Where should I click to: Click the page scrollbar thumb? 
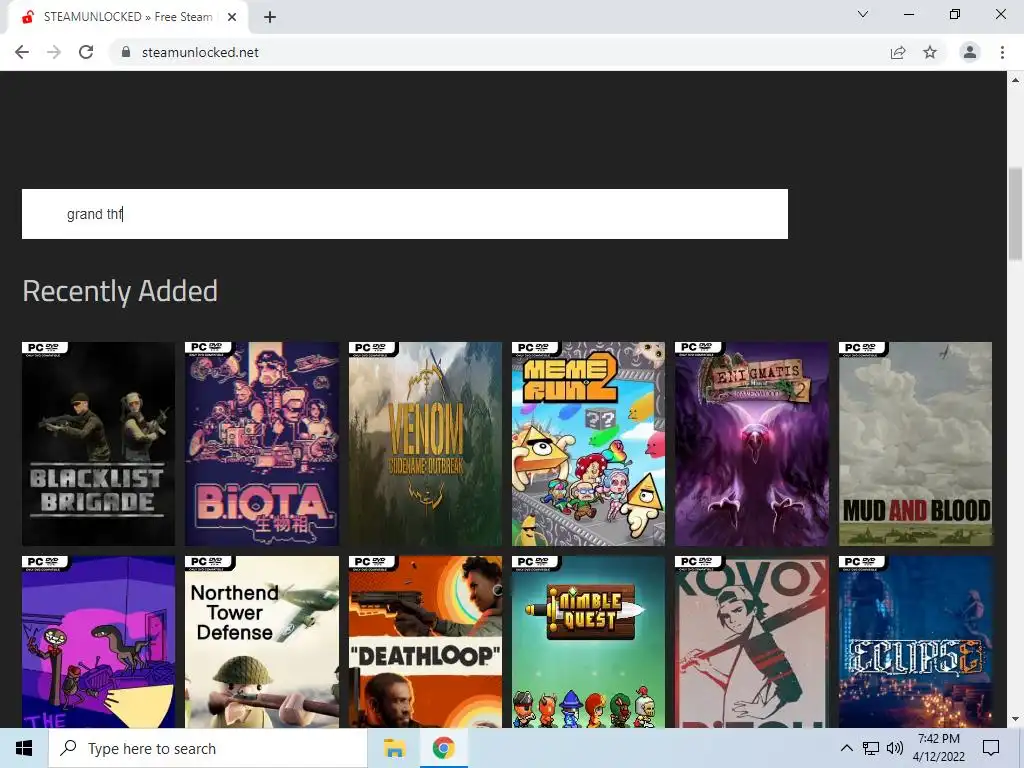[x=1015, y=214]
